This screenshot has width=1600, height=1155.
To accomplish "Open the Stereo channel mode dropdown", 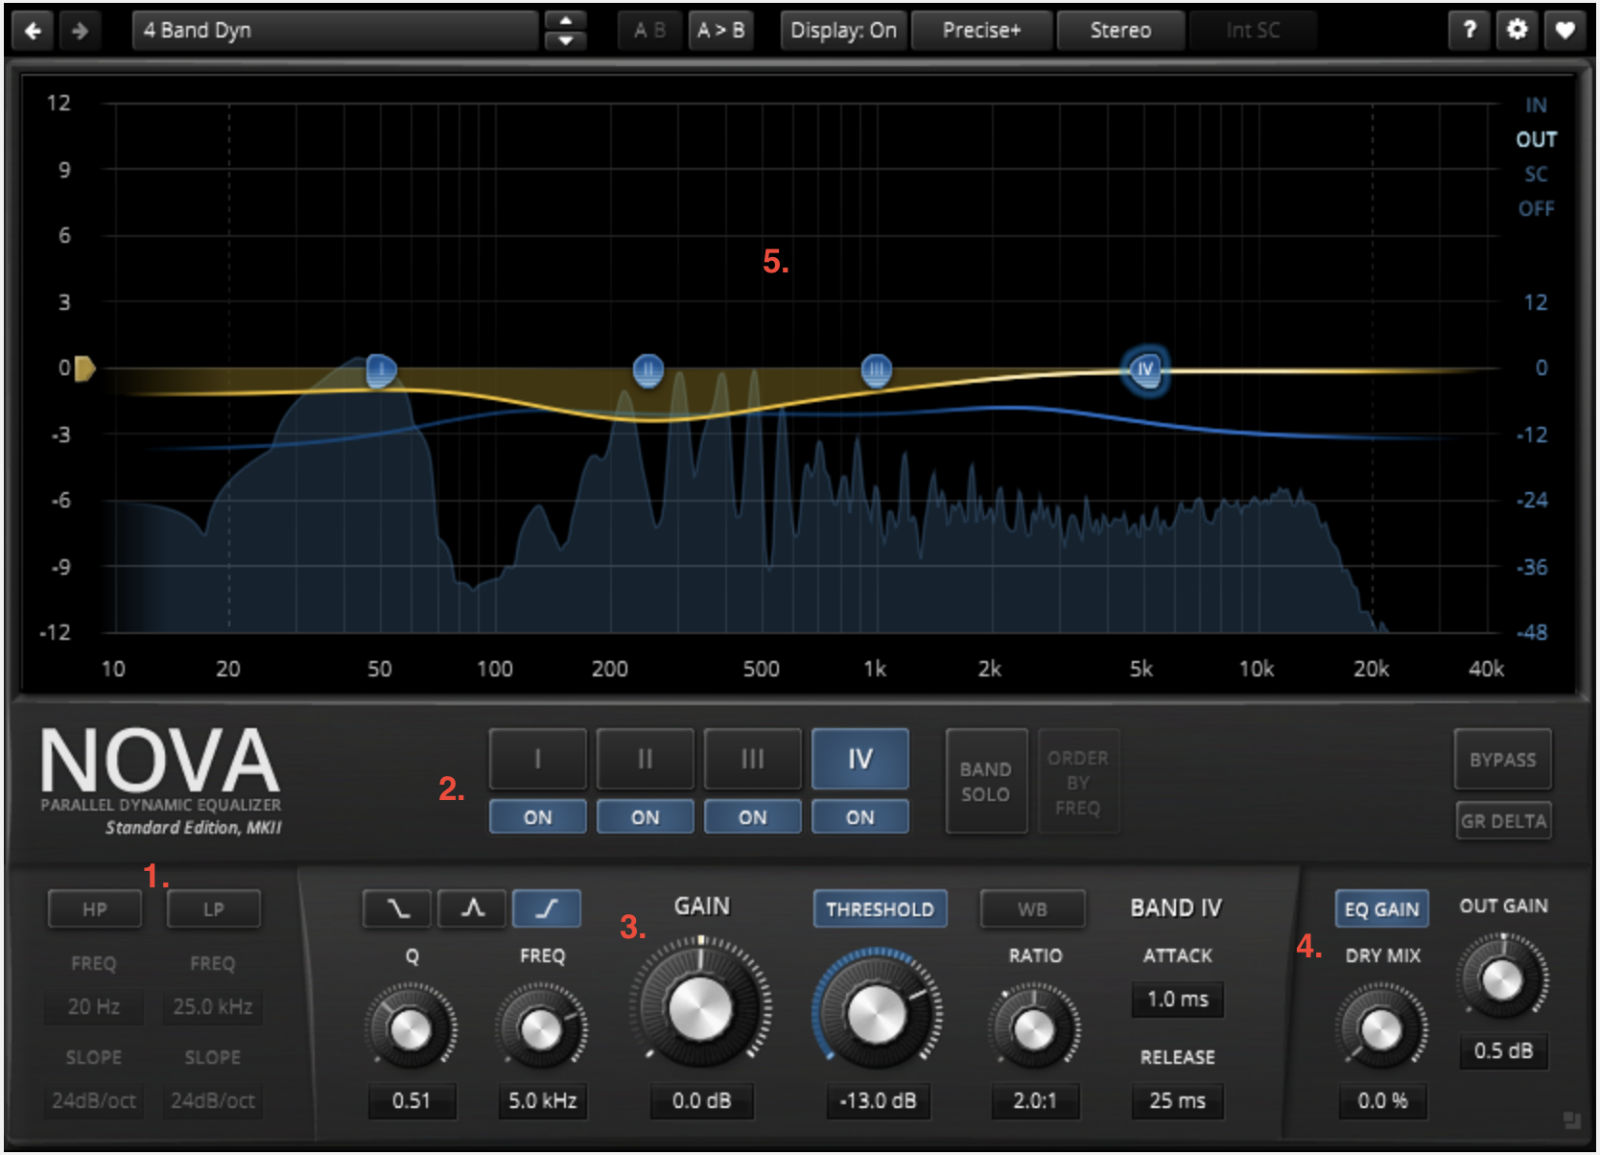I will [x=1120, y=31].
